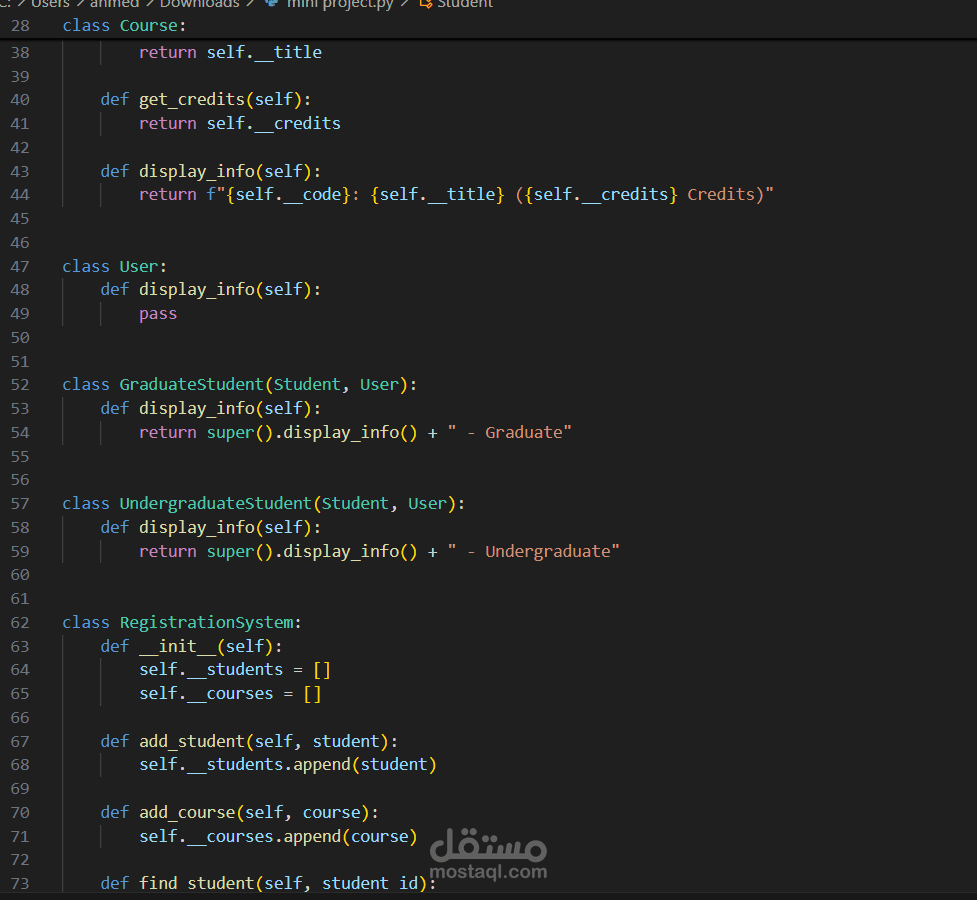Viewport: 977px width, 900px height.
Task: Click self.__title on line 38
Action: (x=264, y=52)
